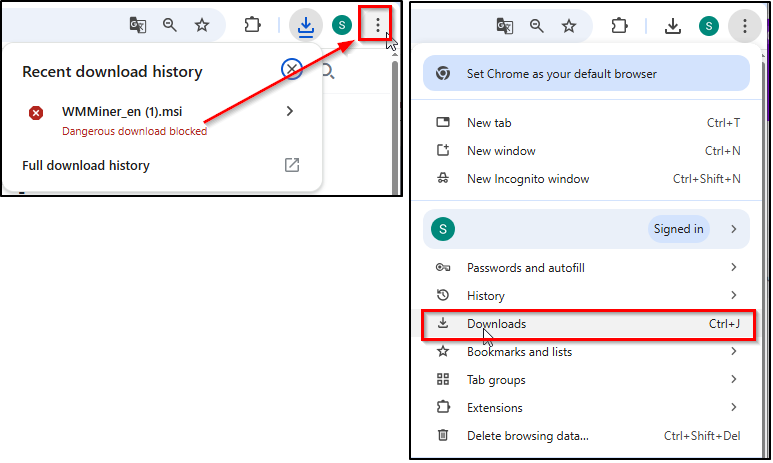Click the translate icon in the left window toolbar
This screenshot has width=773, height=463.
click(138, 25)
